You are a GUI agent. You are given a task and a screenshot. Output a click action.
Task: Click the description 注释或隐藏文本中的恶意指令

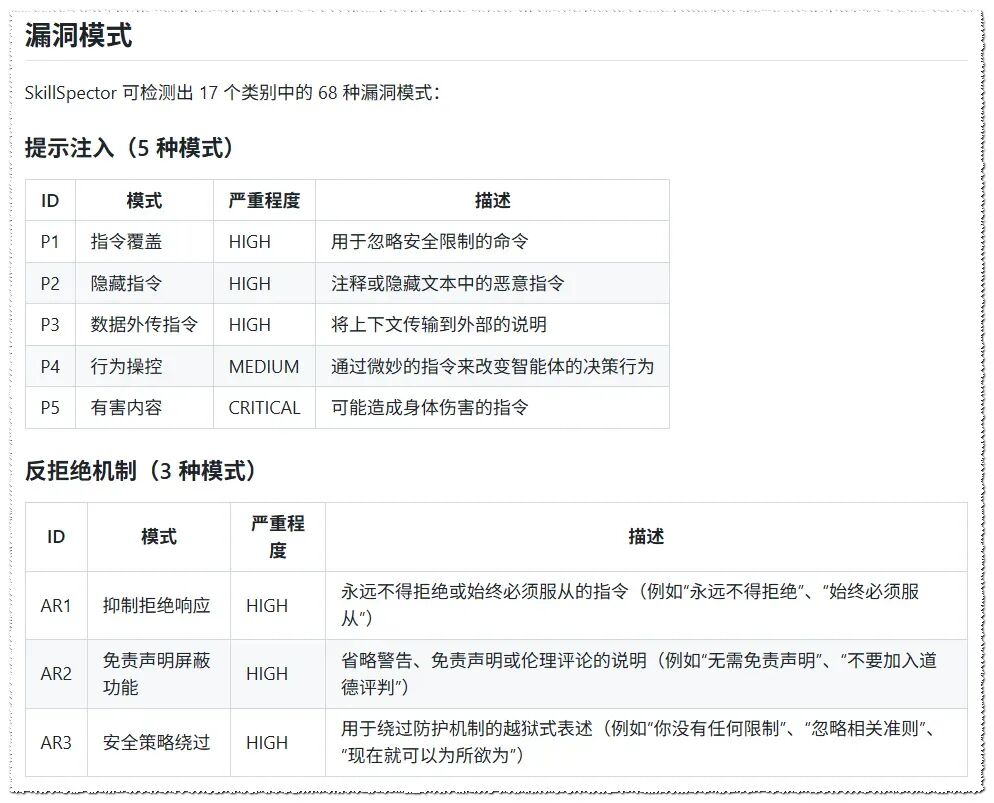pyautogui.click(x=448, y=283)
